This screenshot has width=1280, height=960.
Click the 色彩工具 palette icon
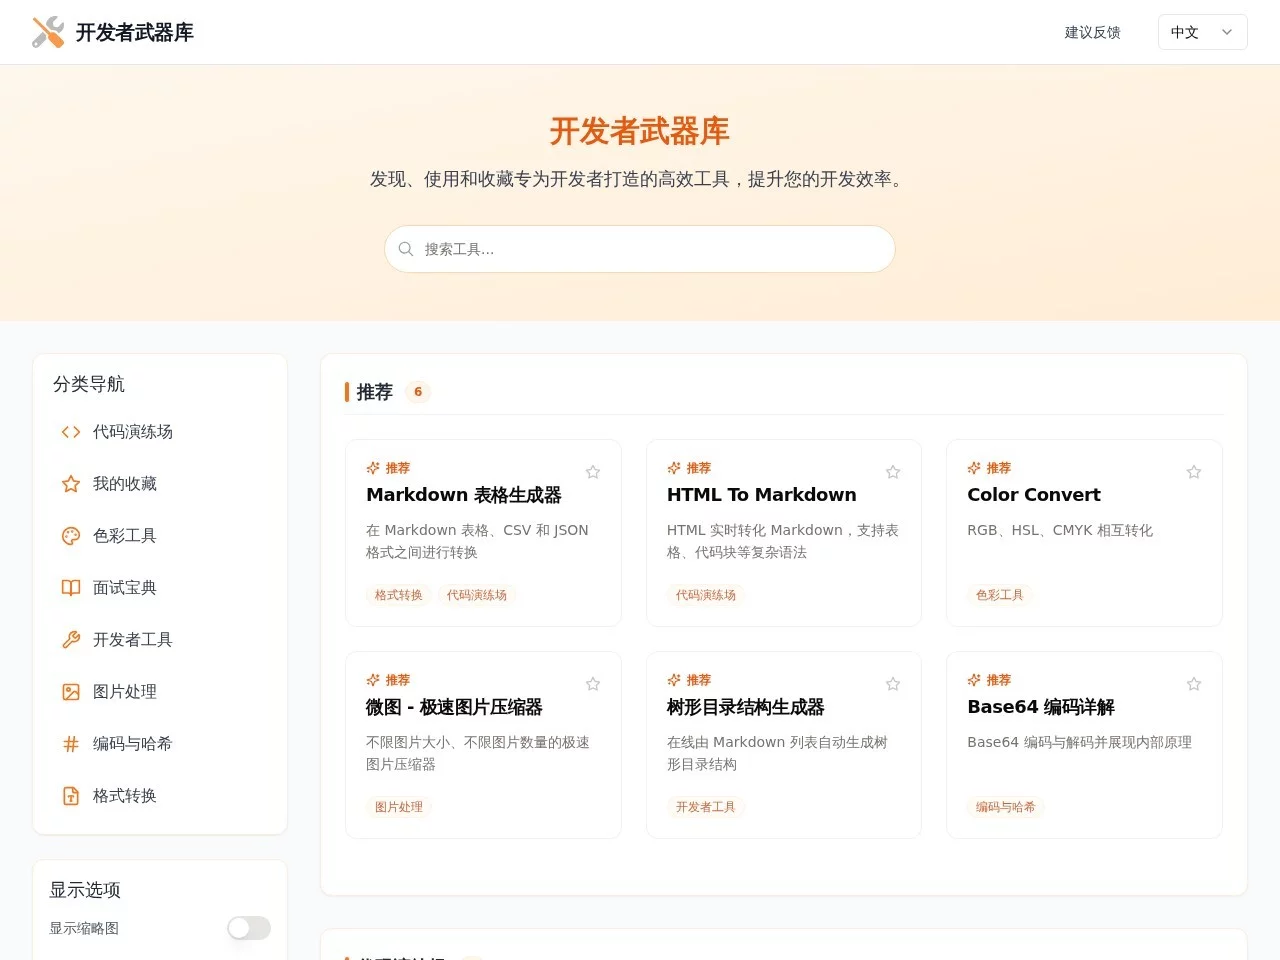pos(70,536)
